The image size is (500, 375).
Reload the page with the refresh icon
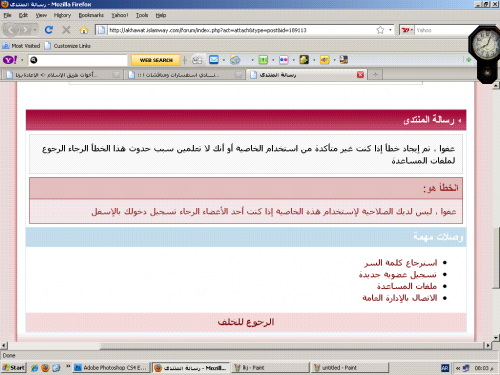[x=49, y=30]
